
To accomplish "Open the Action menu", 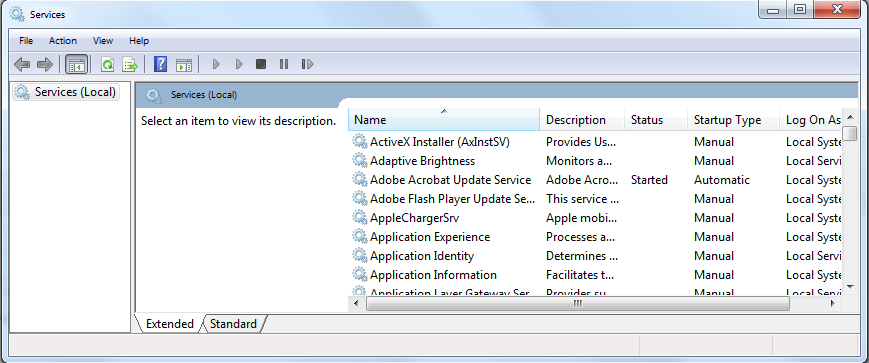I will click(x=63, y=40).
